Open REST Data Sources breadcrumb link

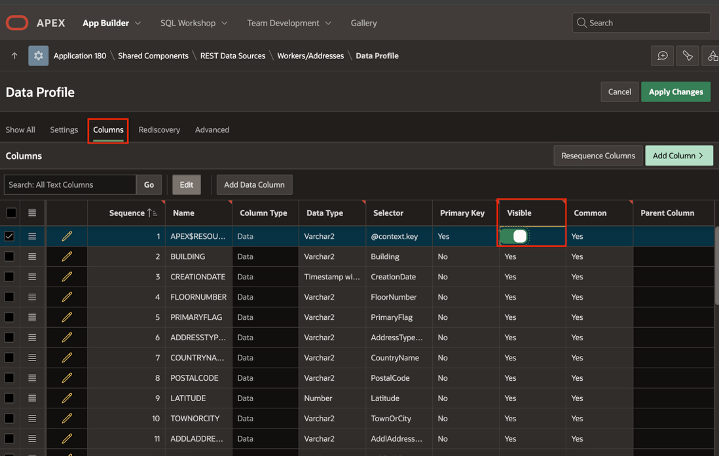tap(231, 56)
